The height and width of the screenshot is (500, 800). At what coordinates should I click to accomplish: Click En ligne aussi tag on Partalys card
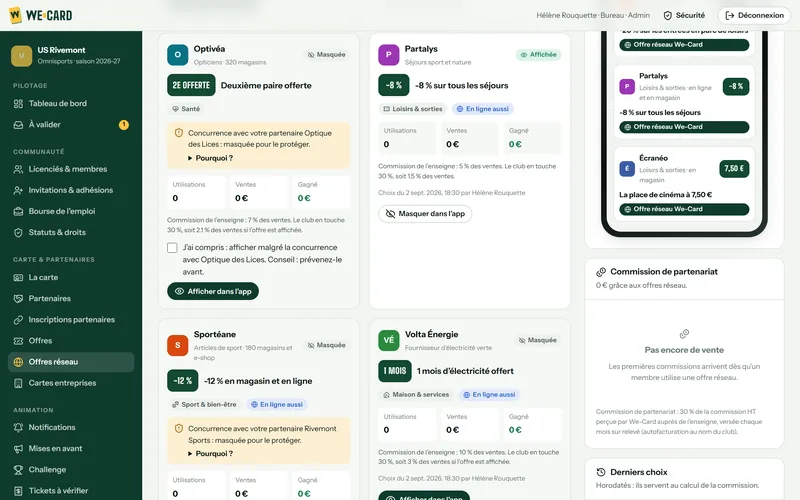pyautogui.click(x=482, y=109)
